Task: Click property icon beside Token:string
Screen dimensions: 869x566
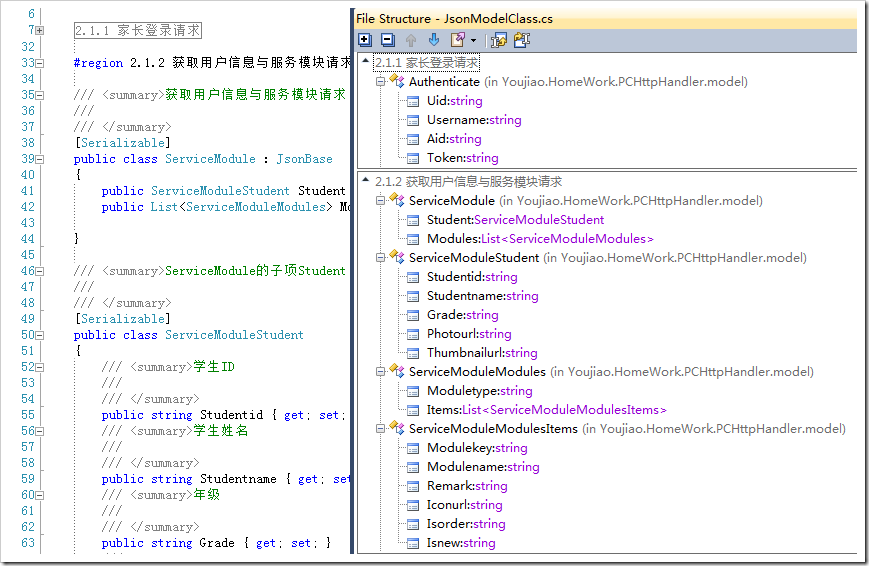Action: click(x=413, y=158)
